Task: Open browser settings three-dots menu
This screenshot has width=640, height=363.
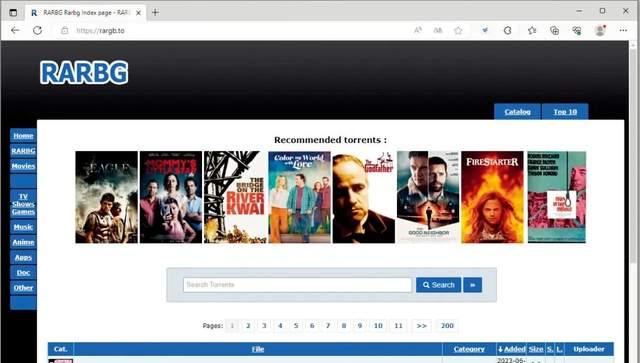Action: point(623,30)
